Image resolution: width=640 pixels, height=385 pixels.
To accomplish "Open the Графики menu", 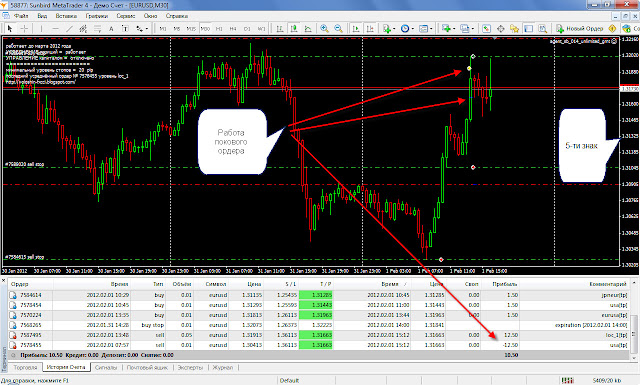I will [x=97, y=16].
